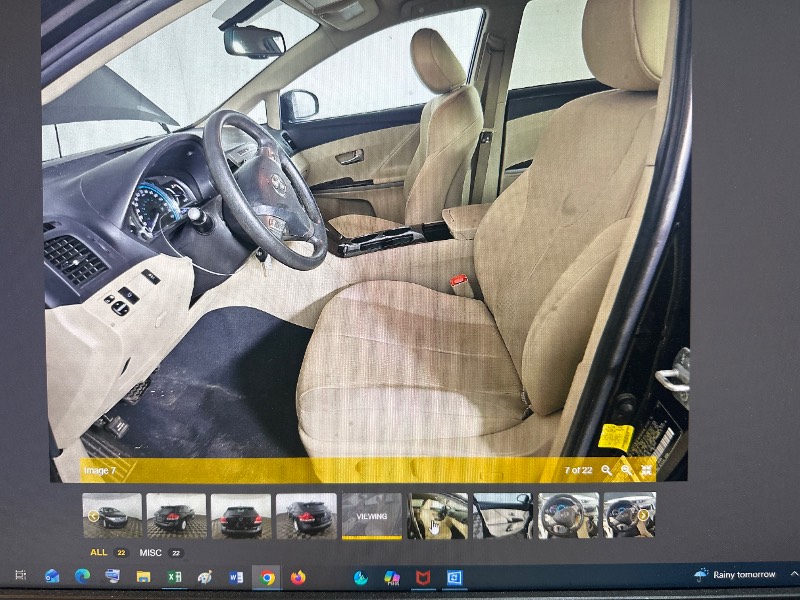Open Outlook from the taskbar
The image size is (800, 600).
[x=52, y=577]
